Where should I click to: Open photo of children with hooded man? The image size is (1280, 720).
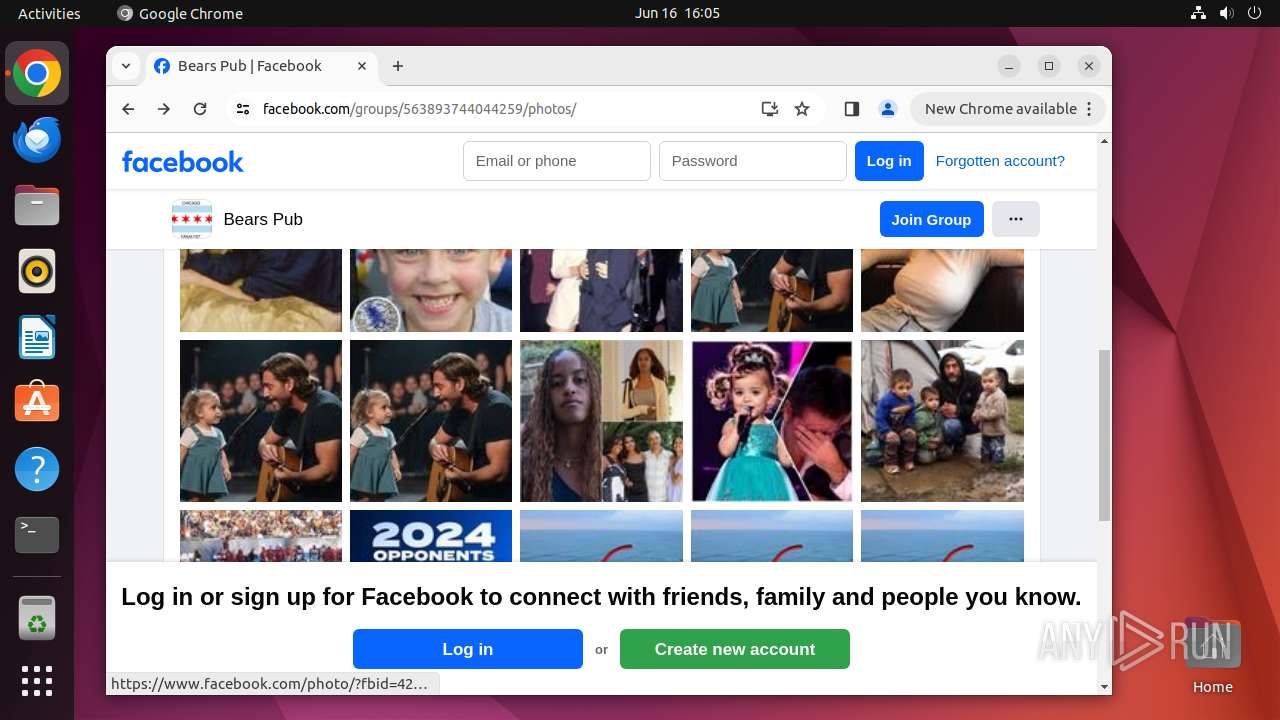click(x=942, y=421)
